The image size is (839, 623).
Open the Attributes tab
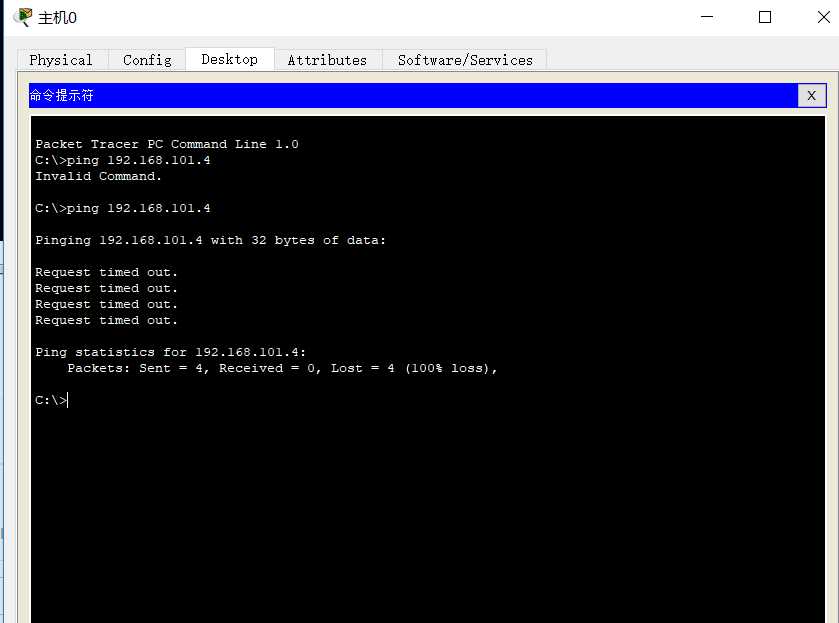click(x=327, y=60)
